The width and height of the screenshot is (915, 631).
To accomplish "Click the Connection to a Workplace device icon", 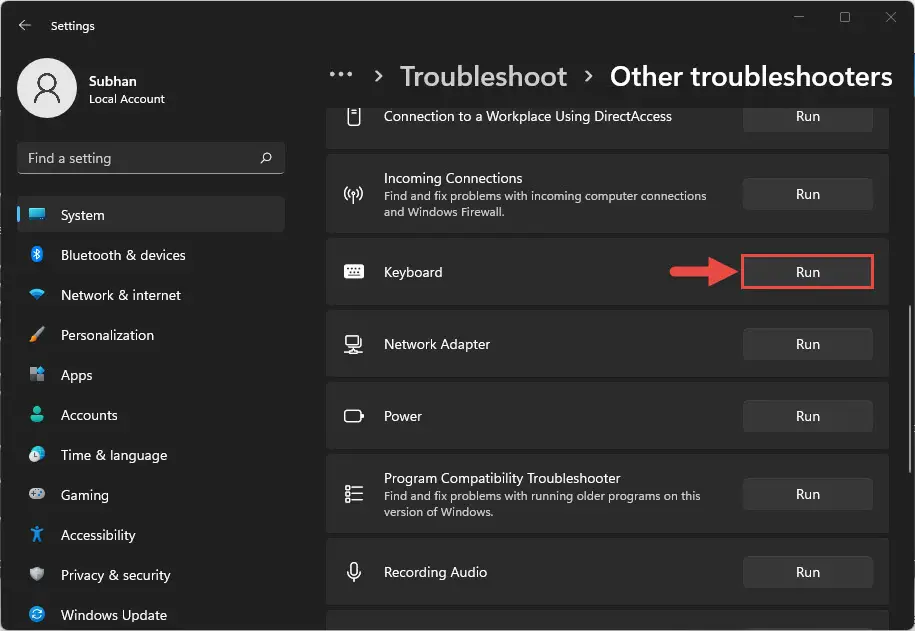I will [353, 116].
